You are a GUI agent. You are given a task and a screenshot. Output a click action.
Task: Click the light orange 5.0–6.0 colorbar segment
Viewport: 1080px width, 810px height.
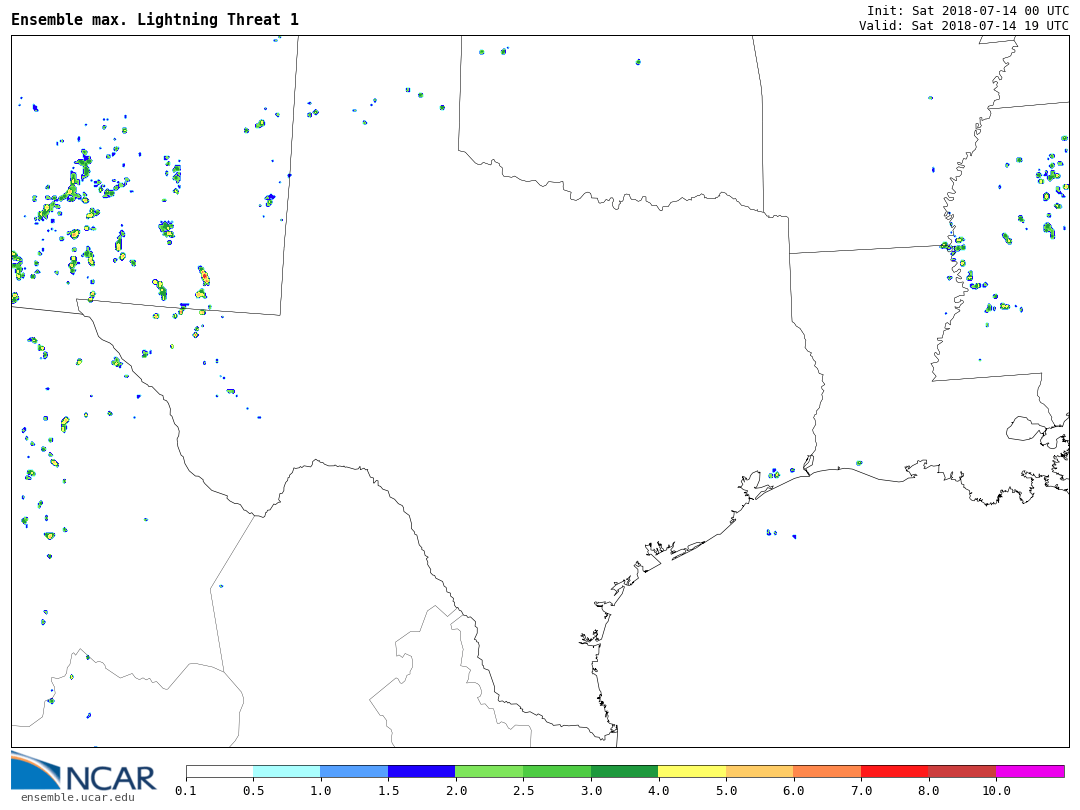(760, 771)
